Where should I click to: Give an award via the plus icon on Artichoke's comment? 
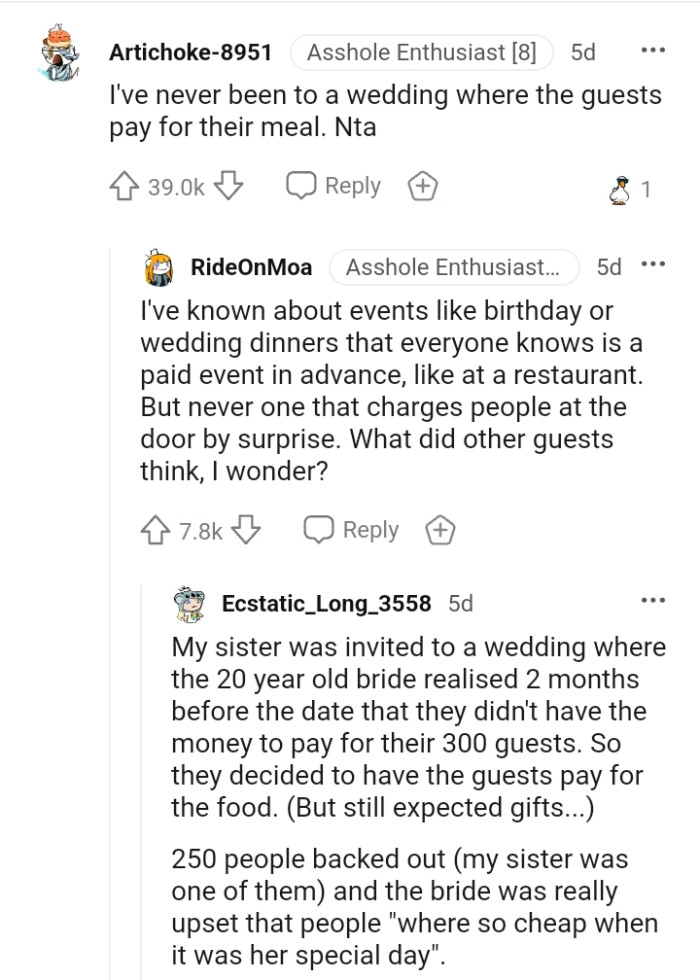[420, 185]
